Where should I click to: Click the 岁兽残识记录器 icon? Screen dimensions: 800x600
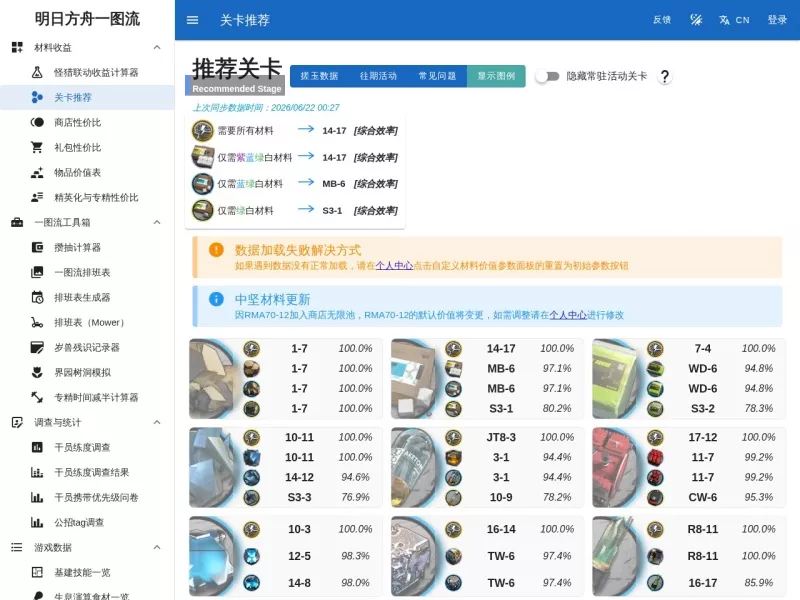coord(37,347)
